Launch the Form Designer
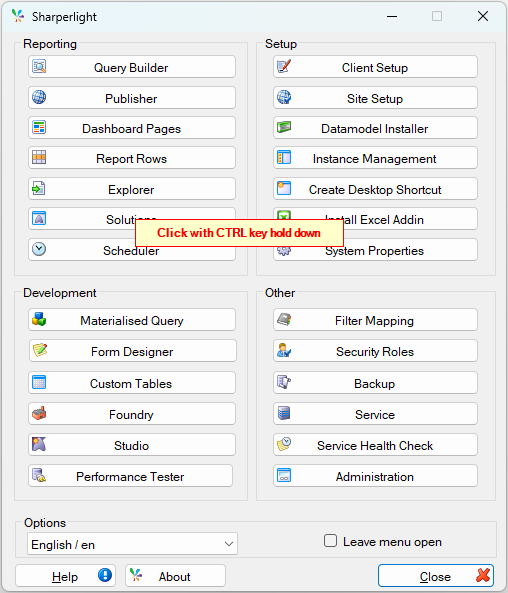This screenshot has width=508, height=593. [x=133, y=351]
